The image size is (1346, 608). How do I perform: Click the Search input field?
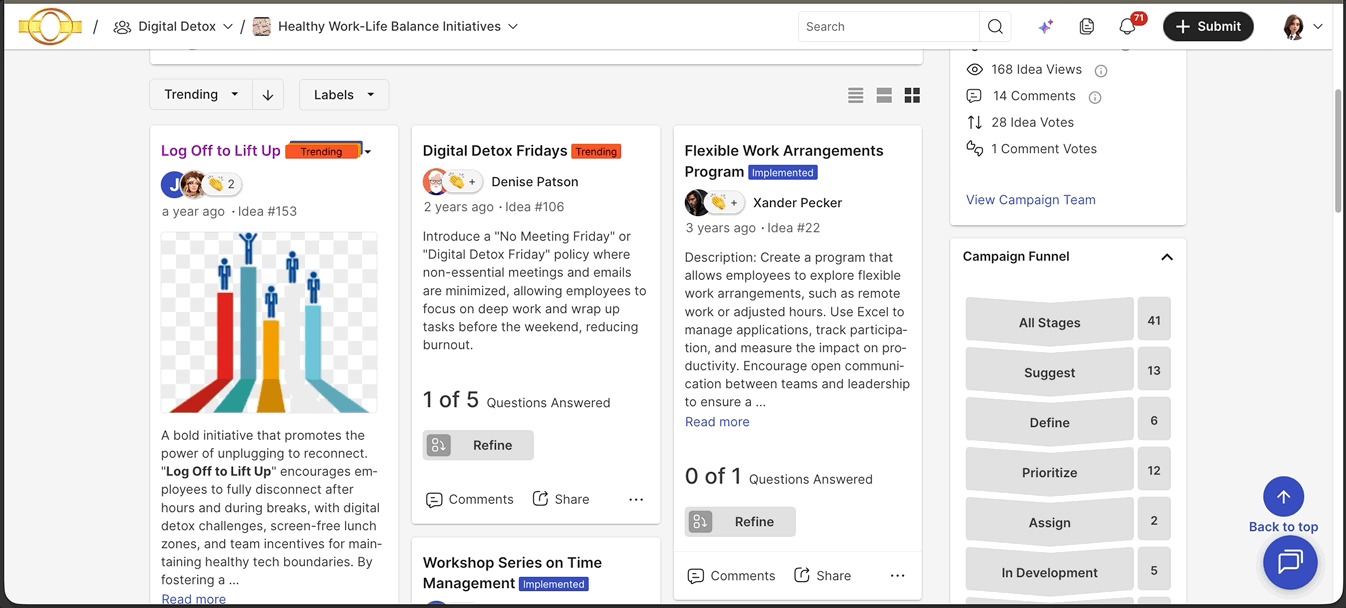(889, 27)
